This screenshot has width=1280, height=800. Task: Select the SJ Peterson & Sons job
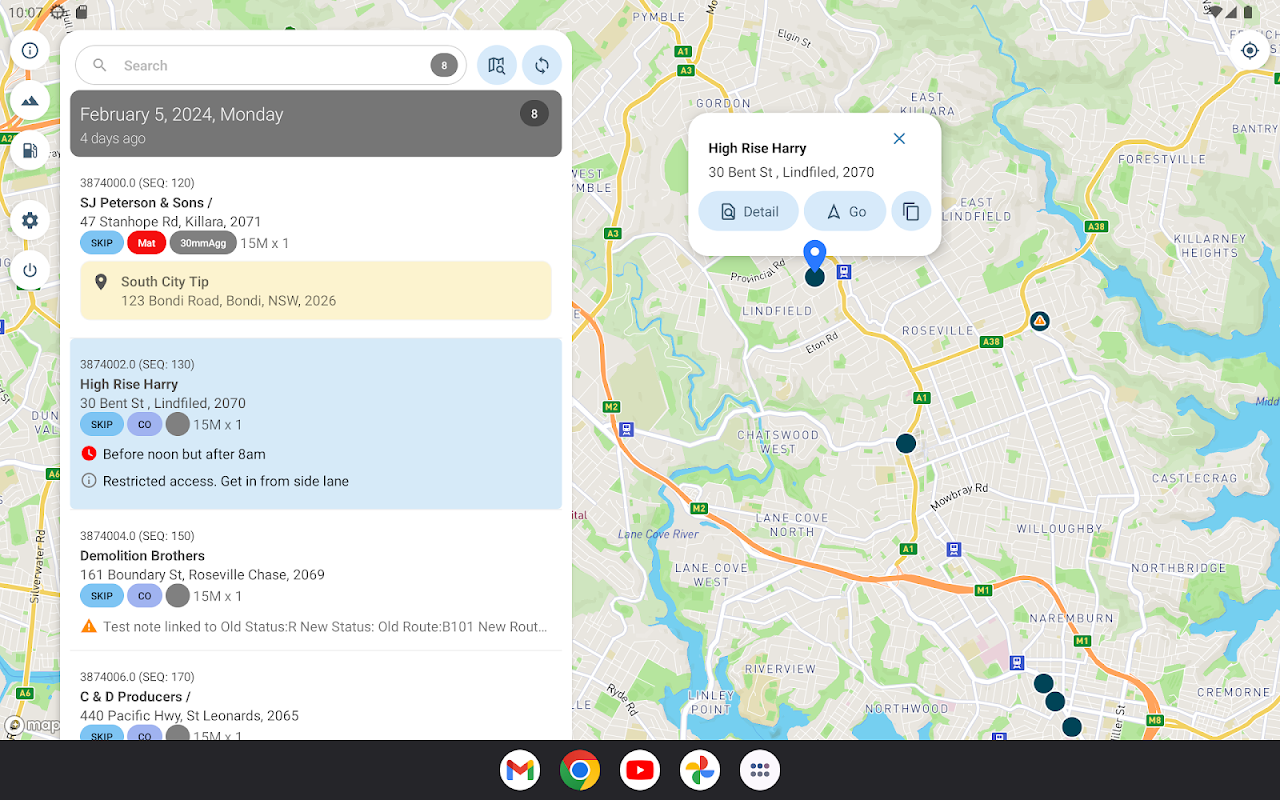316,213
